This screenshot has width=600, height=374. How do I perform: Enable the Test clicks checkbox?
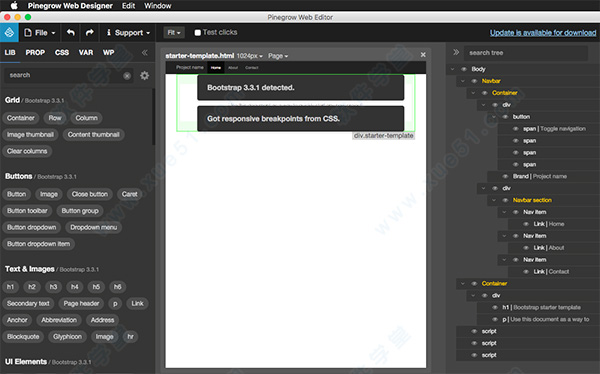tap(197, 33)
